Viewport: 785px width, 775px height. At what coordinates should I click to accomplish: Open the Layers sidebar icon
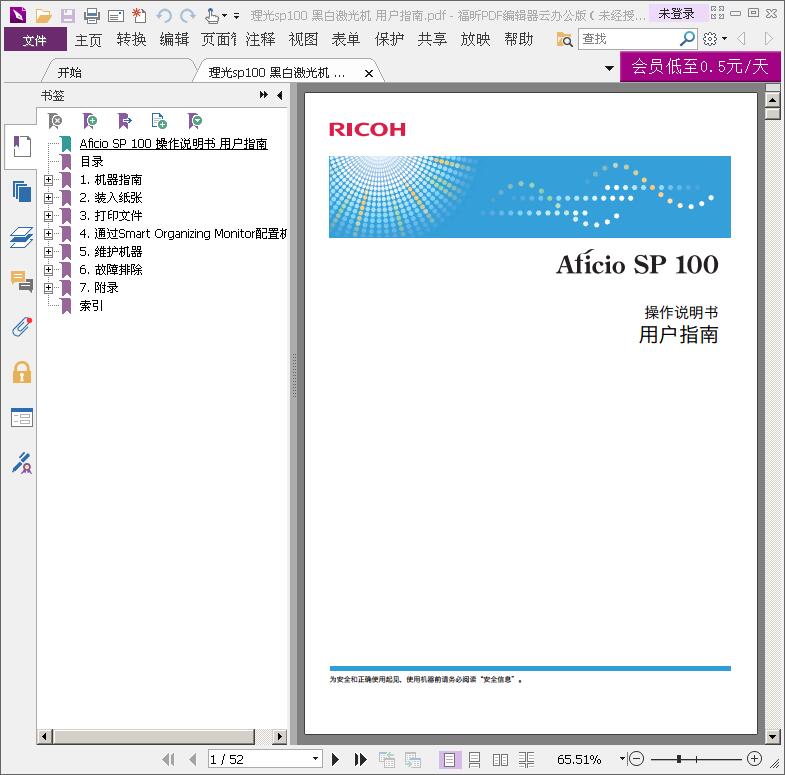pos(22,237)
